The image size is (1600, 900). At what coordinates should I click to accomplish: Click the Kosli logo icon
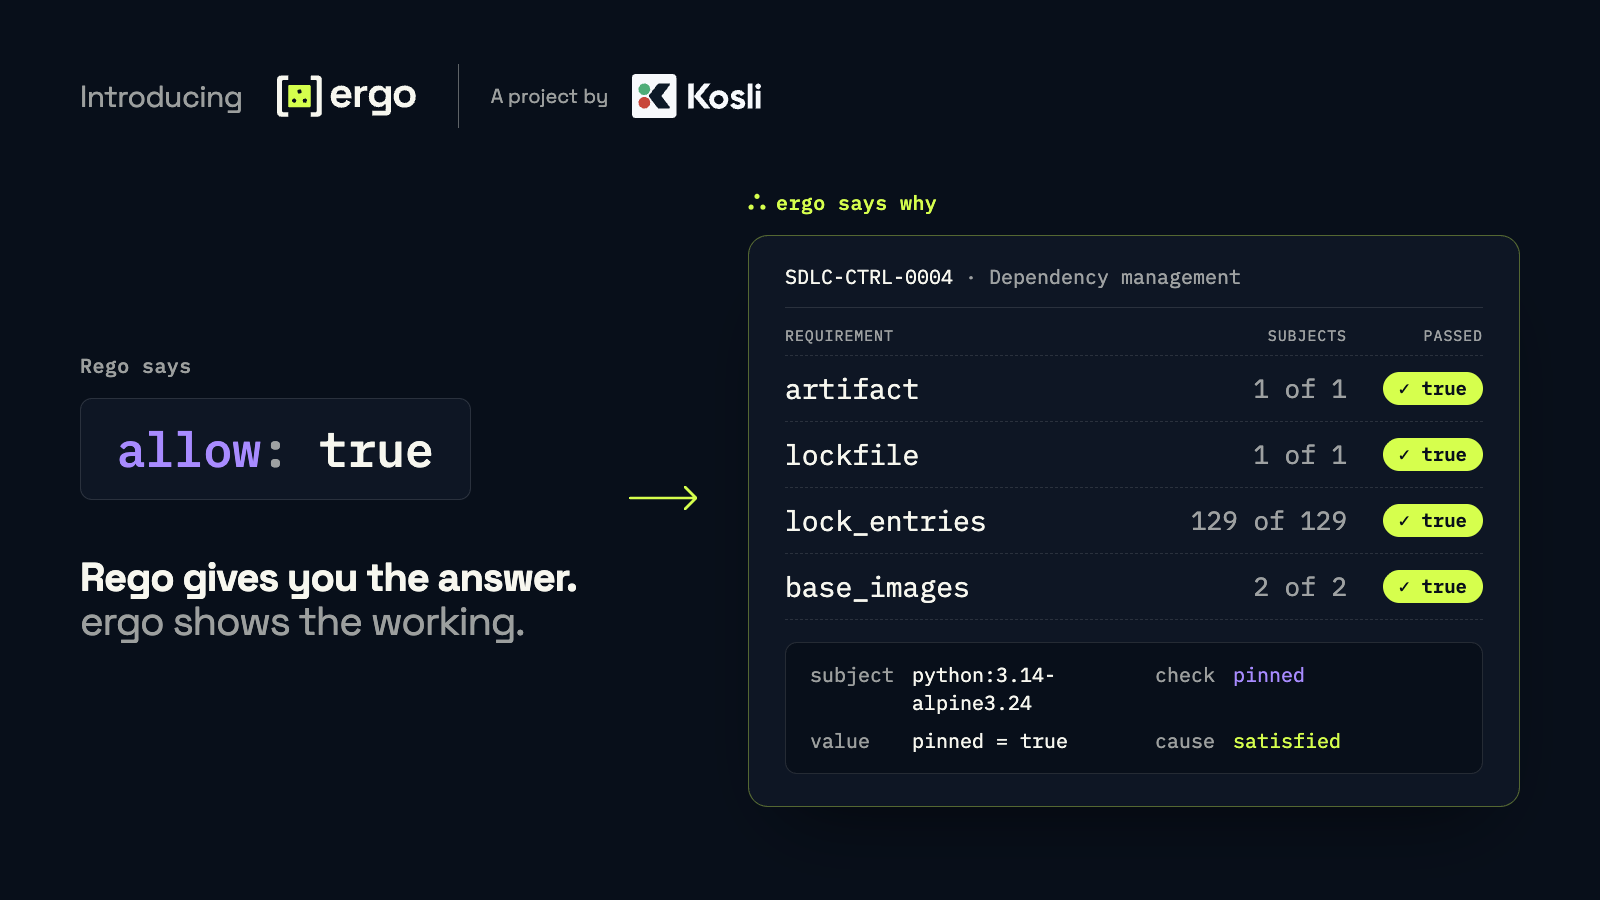[x=654, y=96]
